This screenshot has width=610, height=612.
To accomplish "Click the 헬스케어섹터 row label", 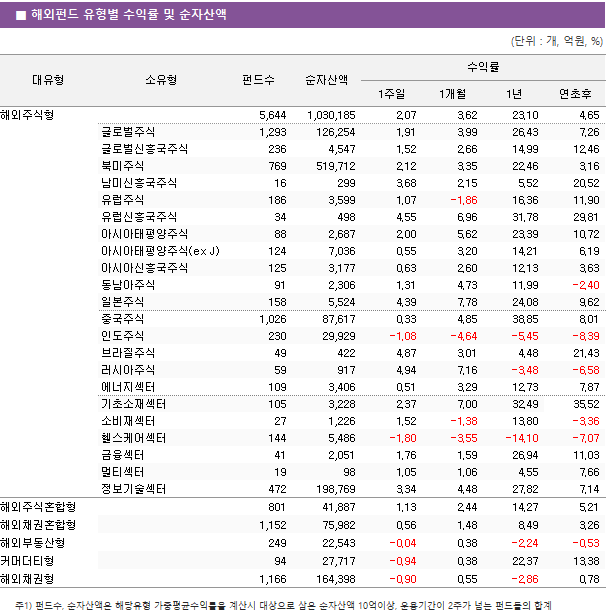I will [133, 438].
